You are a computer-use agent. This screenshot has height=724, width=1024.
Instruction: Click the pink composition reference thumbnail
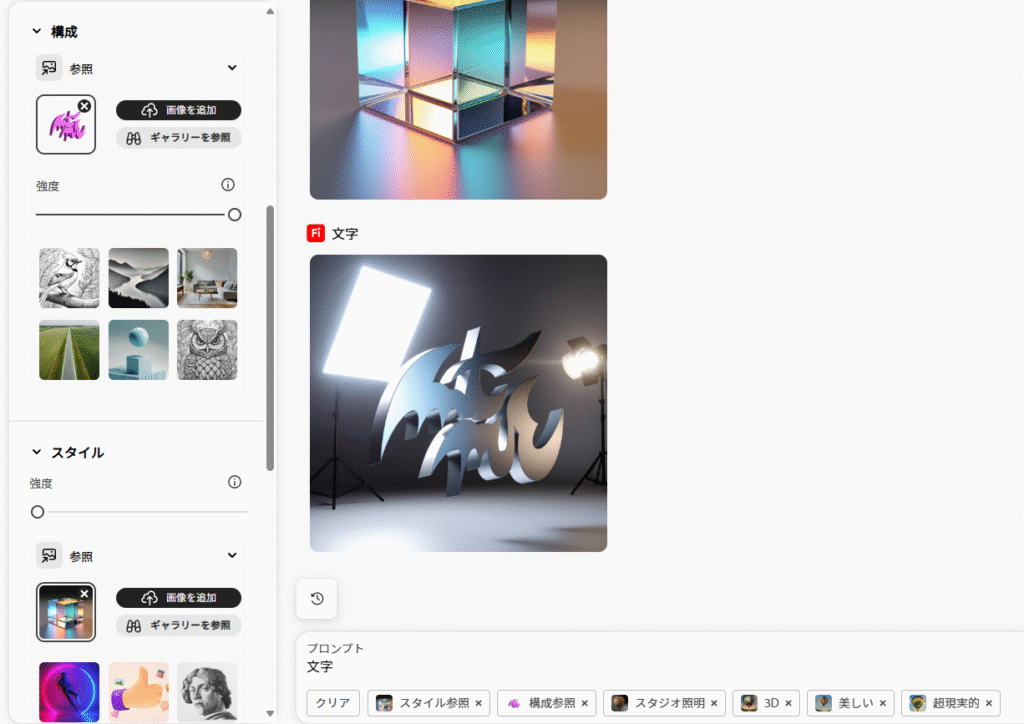click(x=65, y=125)
